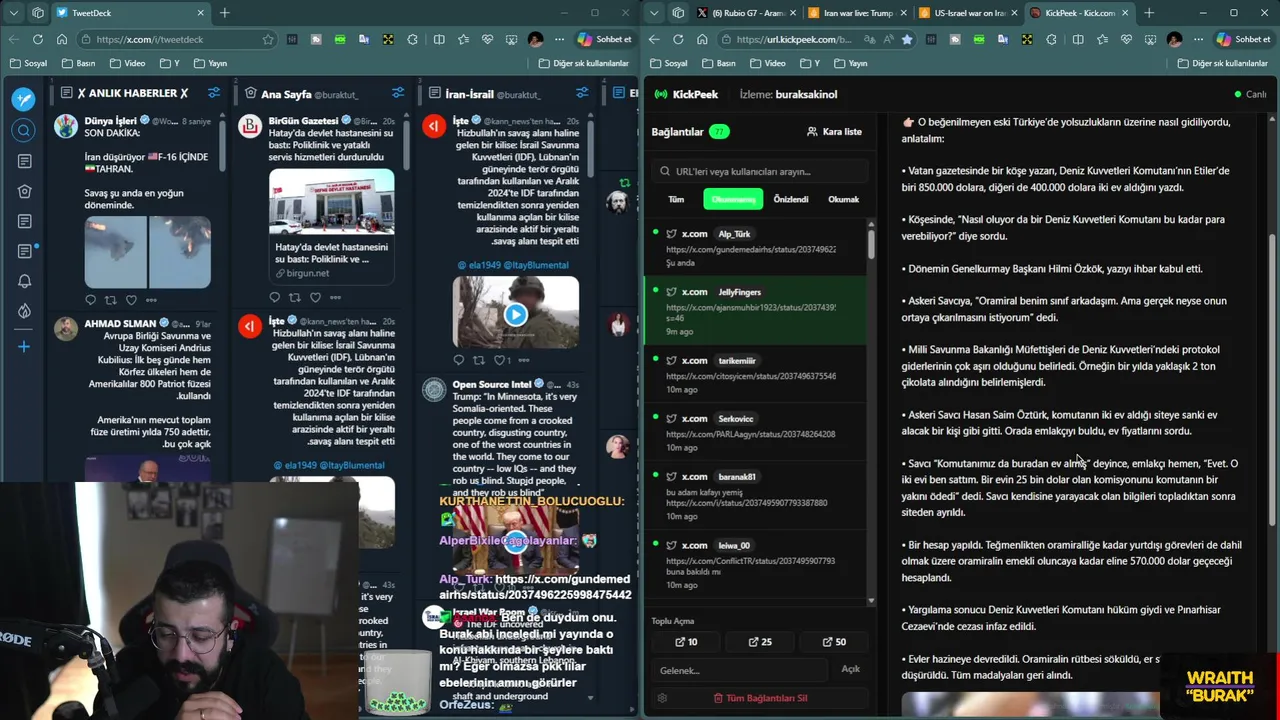Open Ana Sayfa column settings icon
Viewport: 1280px width, 720px height.
(x=398, y=93)
